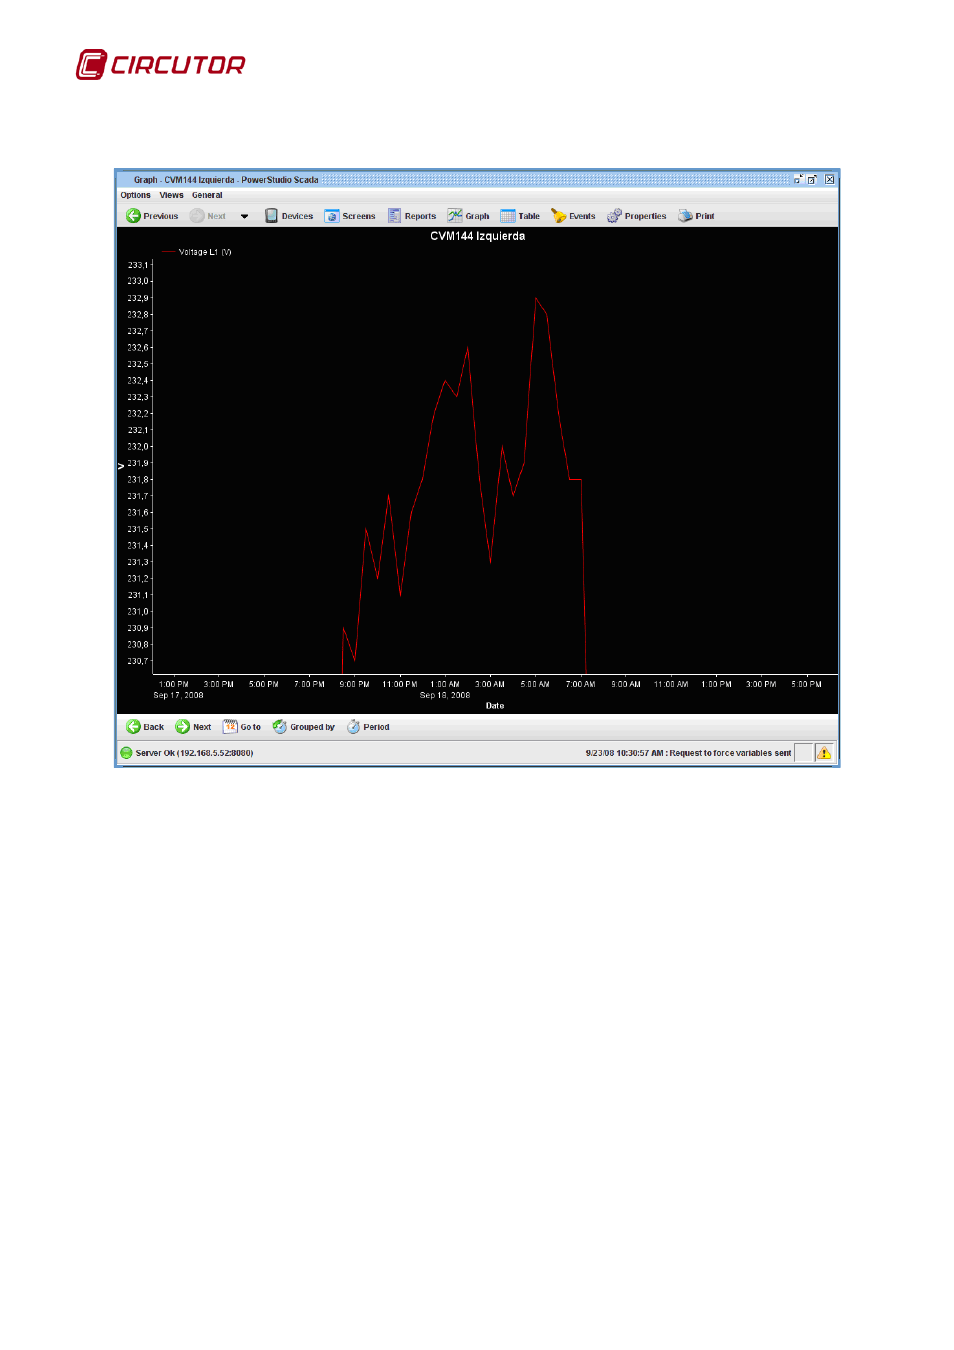Click the yellow warning alert icon

pos(824,753)
